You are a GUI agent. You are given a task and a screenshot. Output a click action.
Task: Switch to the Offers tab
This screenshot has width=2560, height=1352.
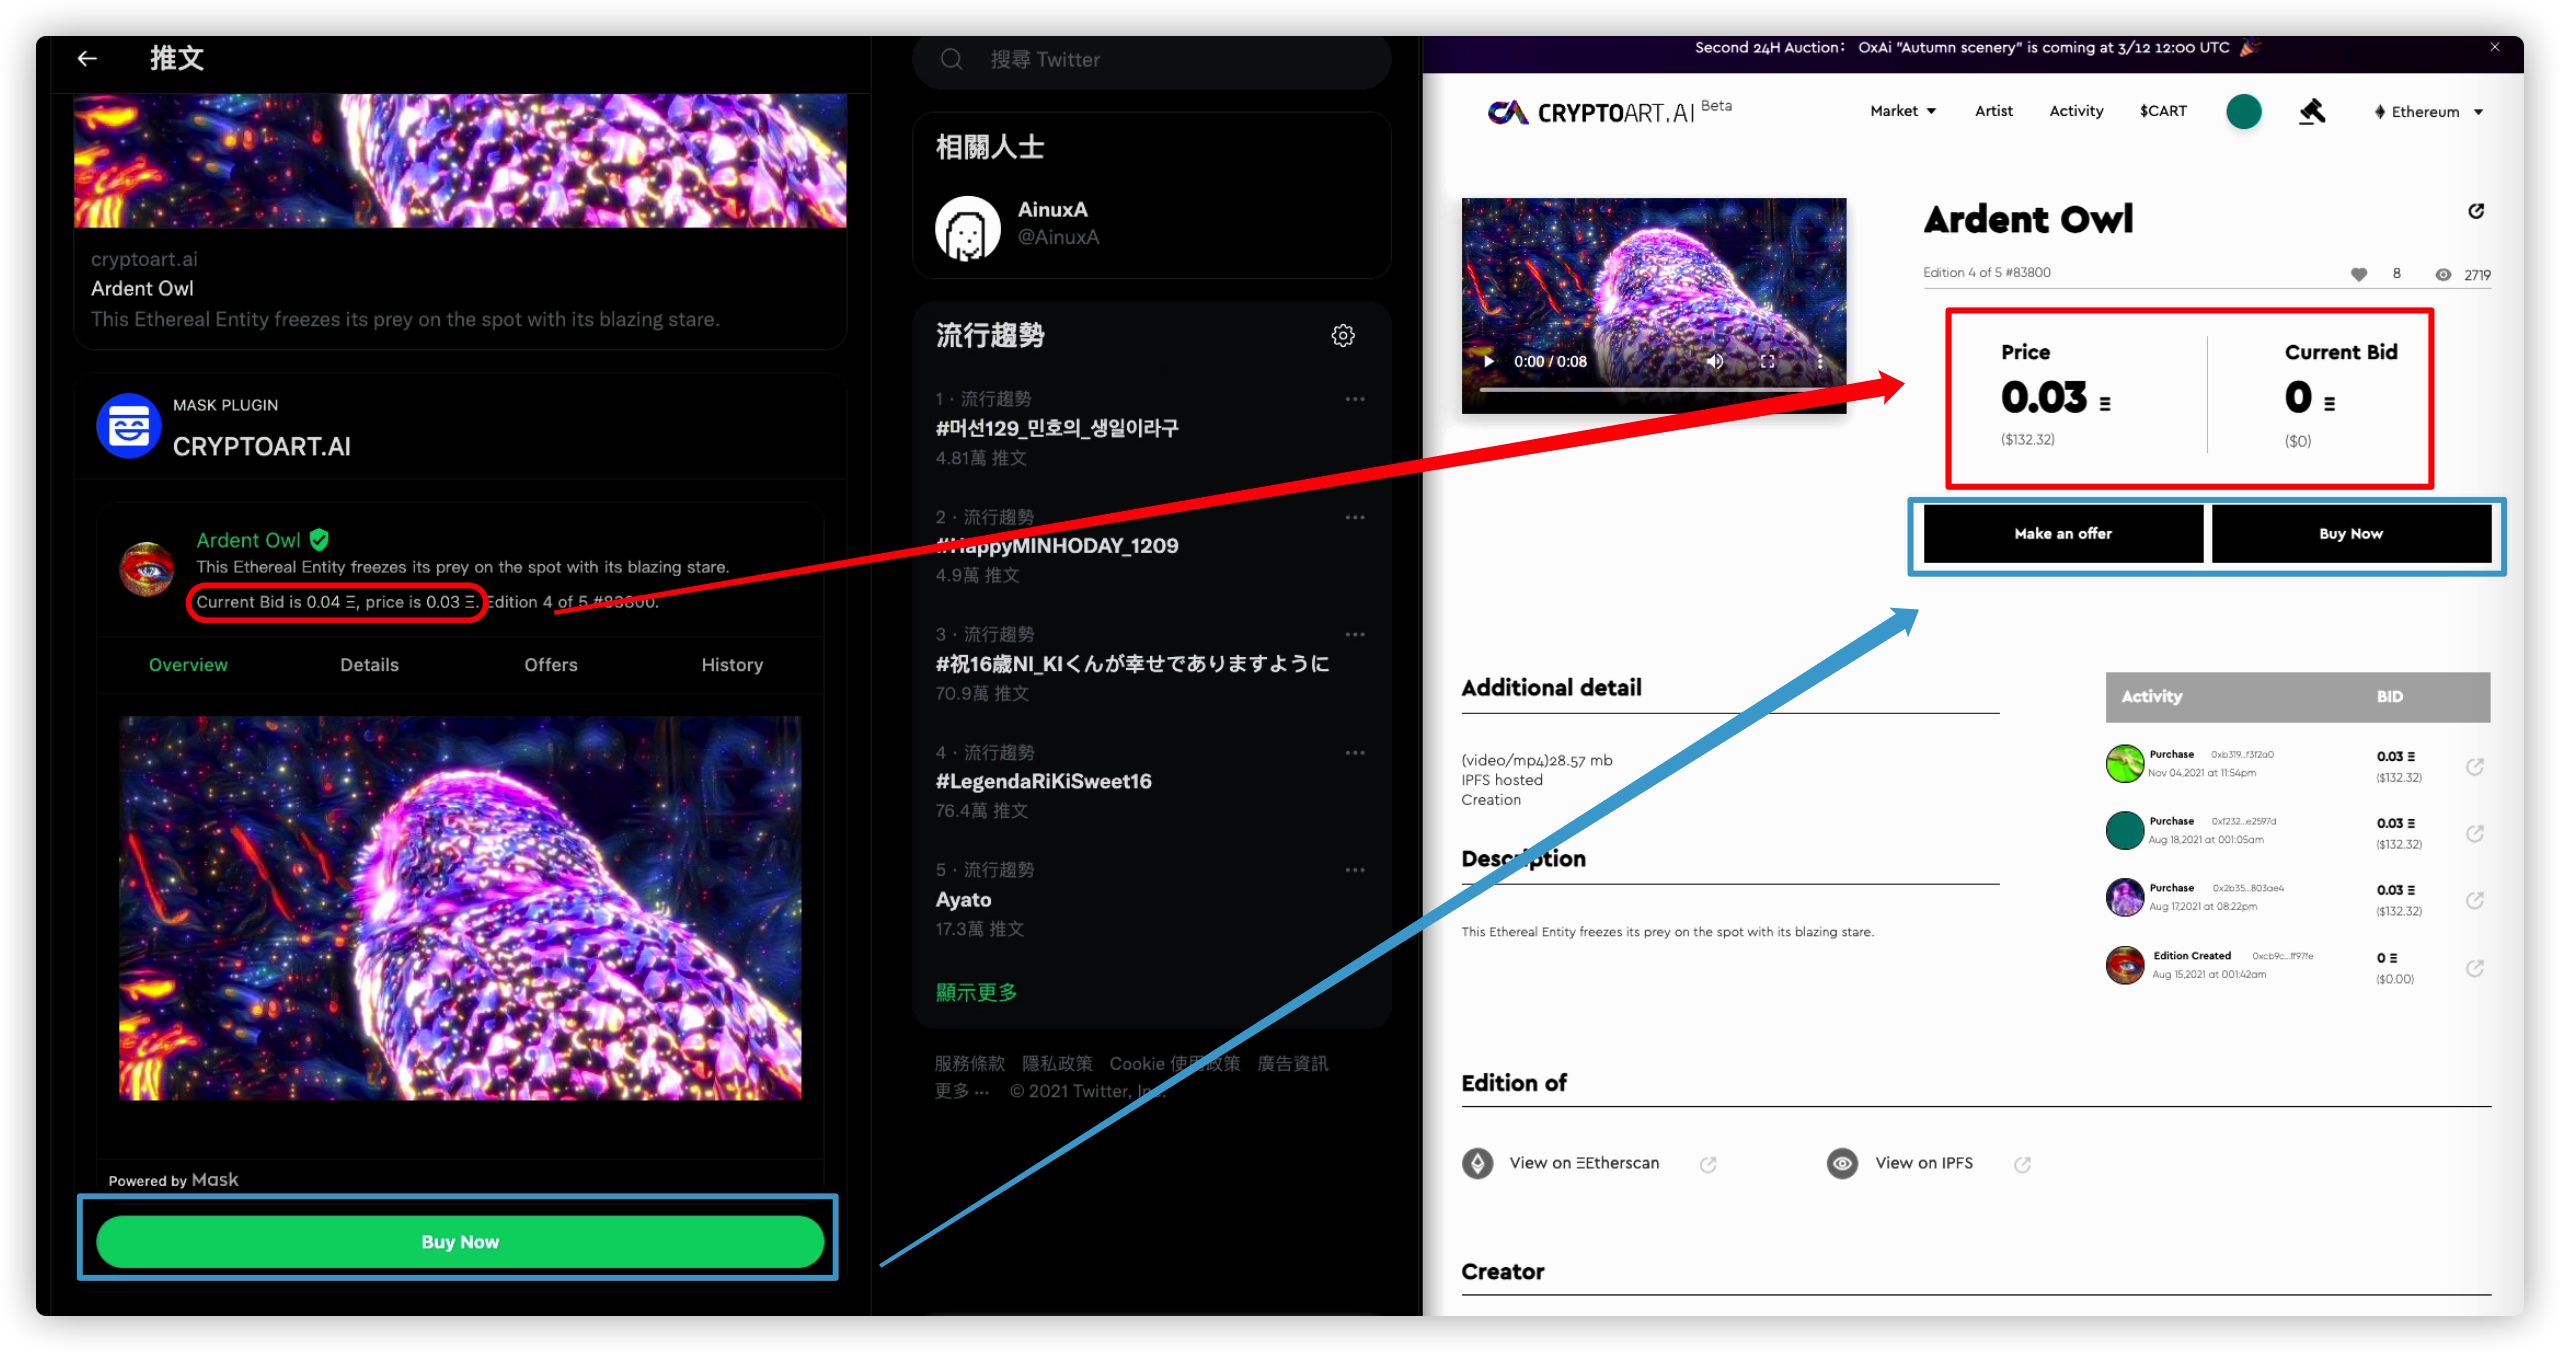click(550, 665)
